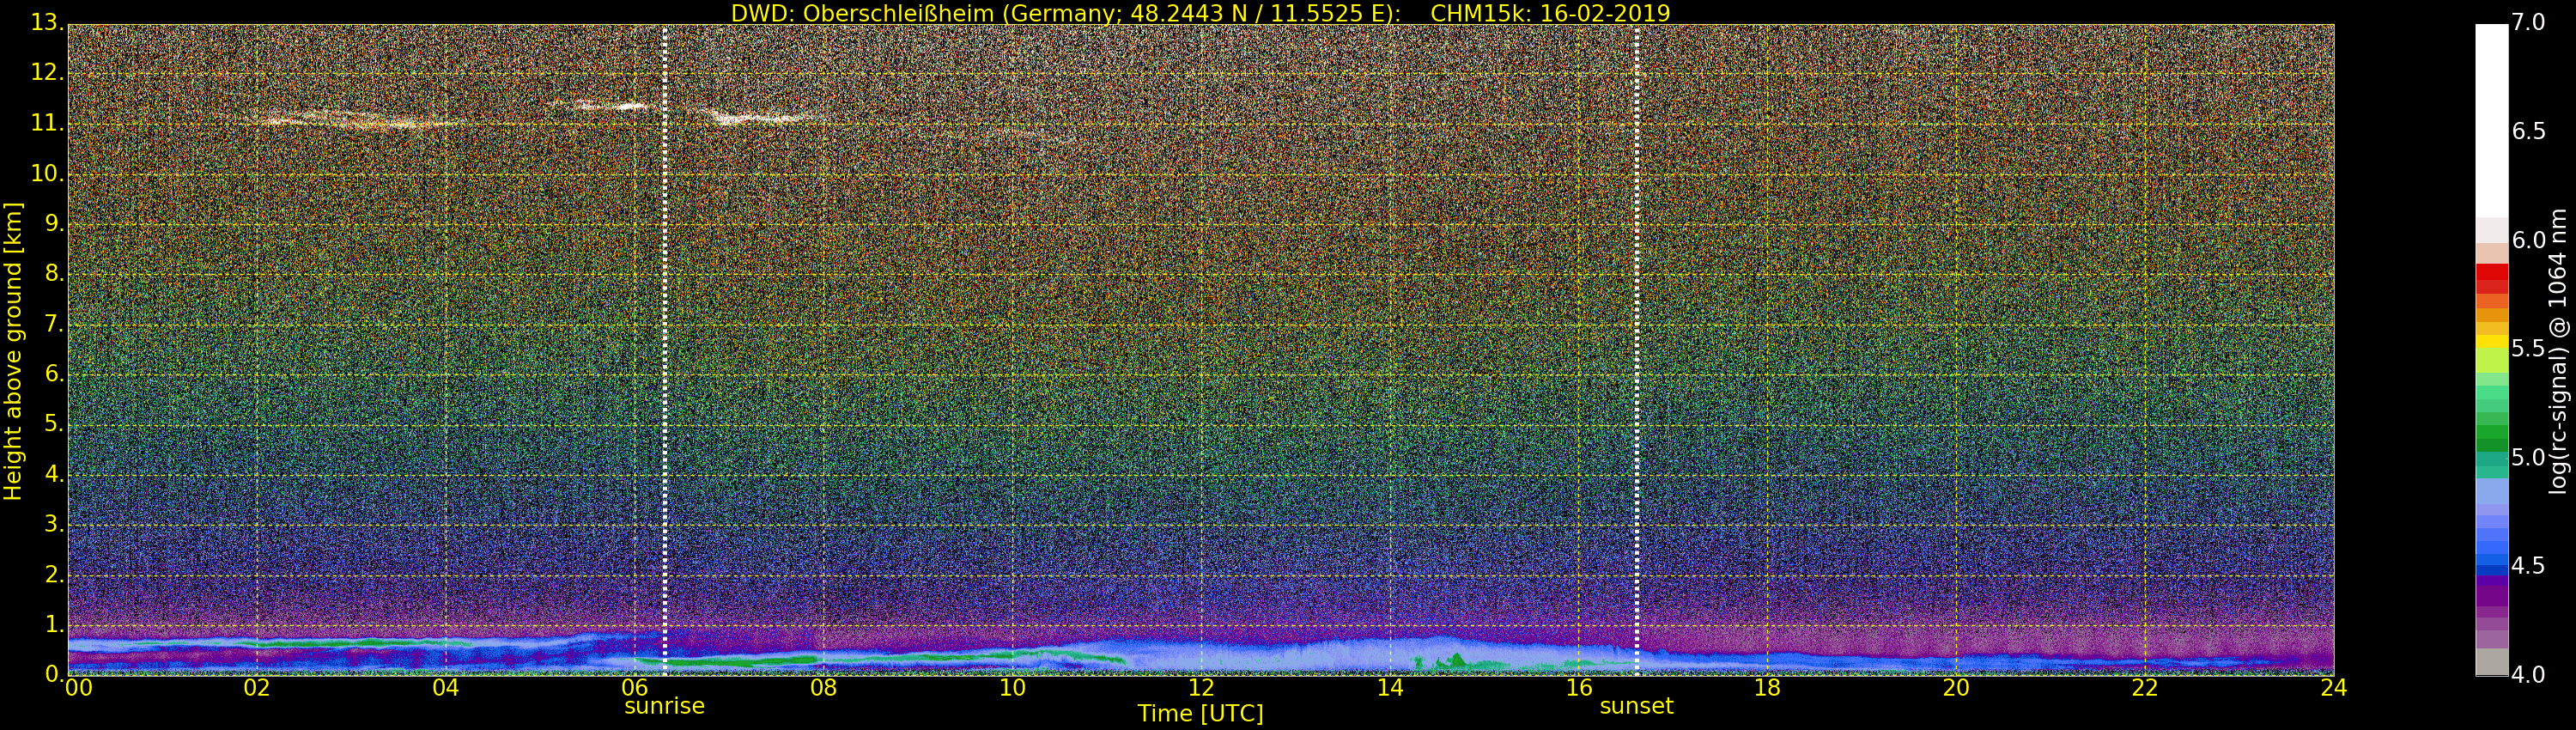The width and height of the screenshot is (2576, 730).
Task: Select the 12 tick on time axis
Action: click(x=1200, y=688)
